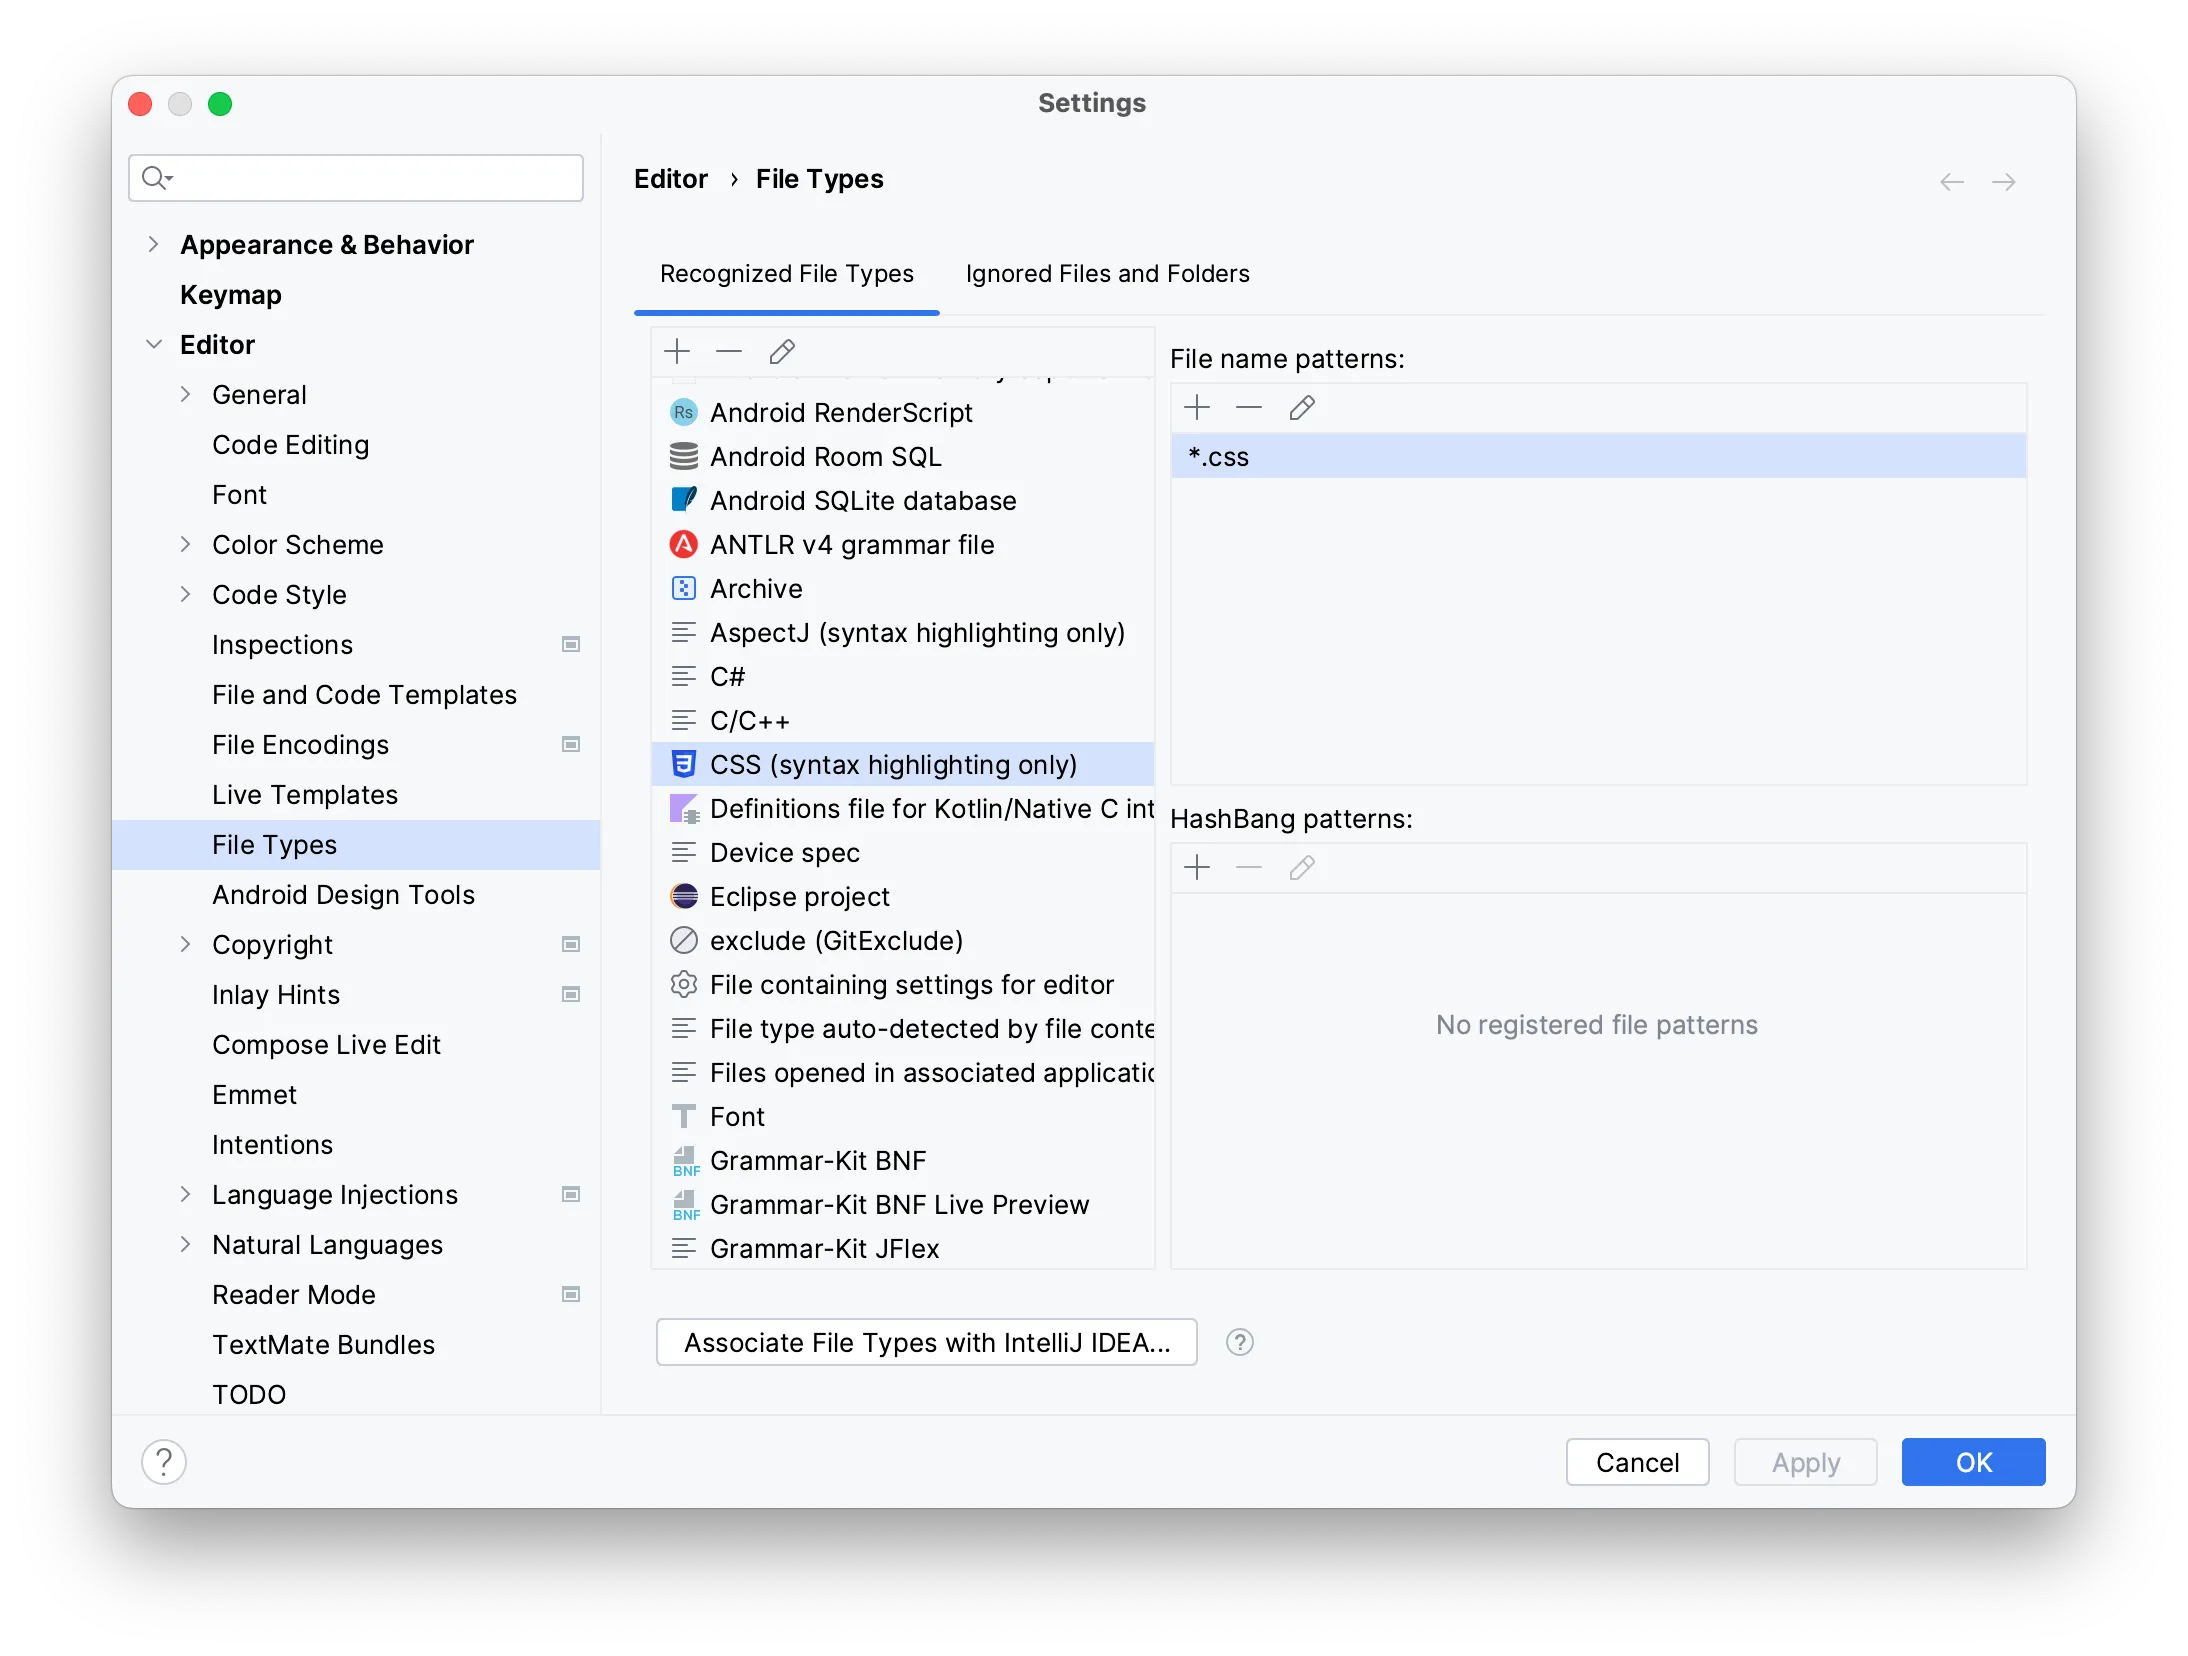
Task: Select ANTLR v4 grammar file type
Action: click(851, 545)
